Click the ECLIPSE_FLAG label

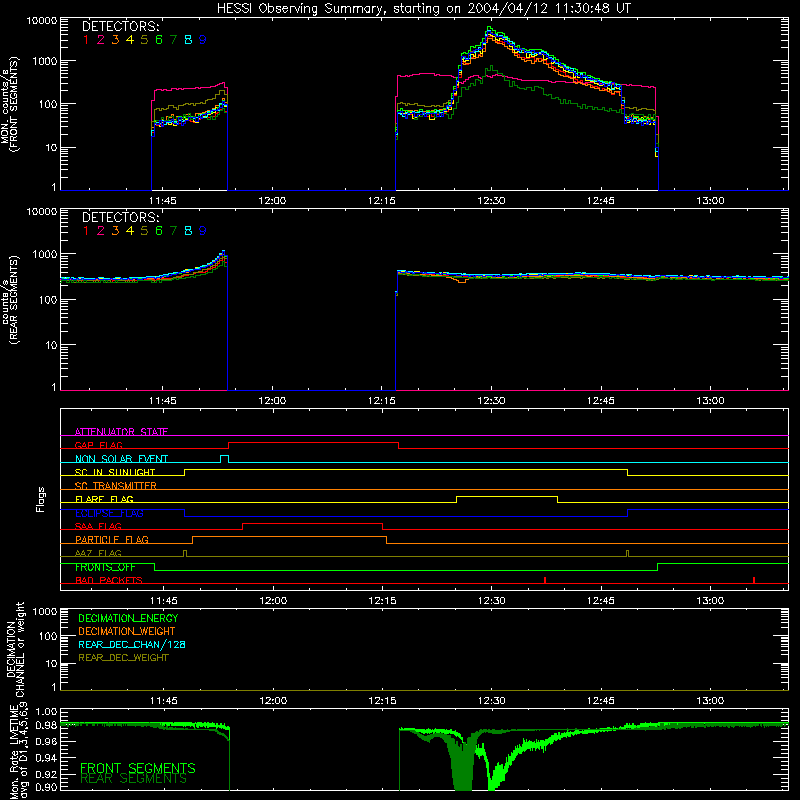[x=109, y=513]
